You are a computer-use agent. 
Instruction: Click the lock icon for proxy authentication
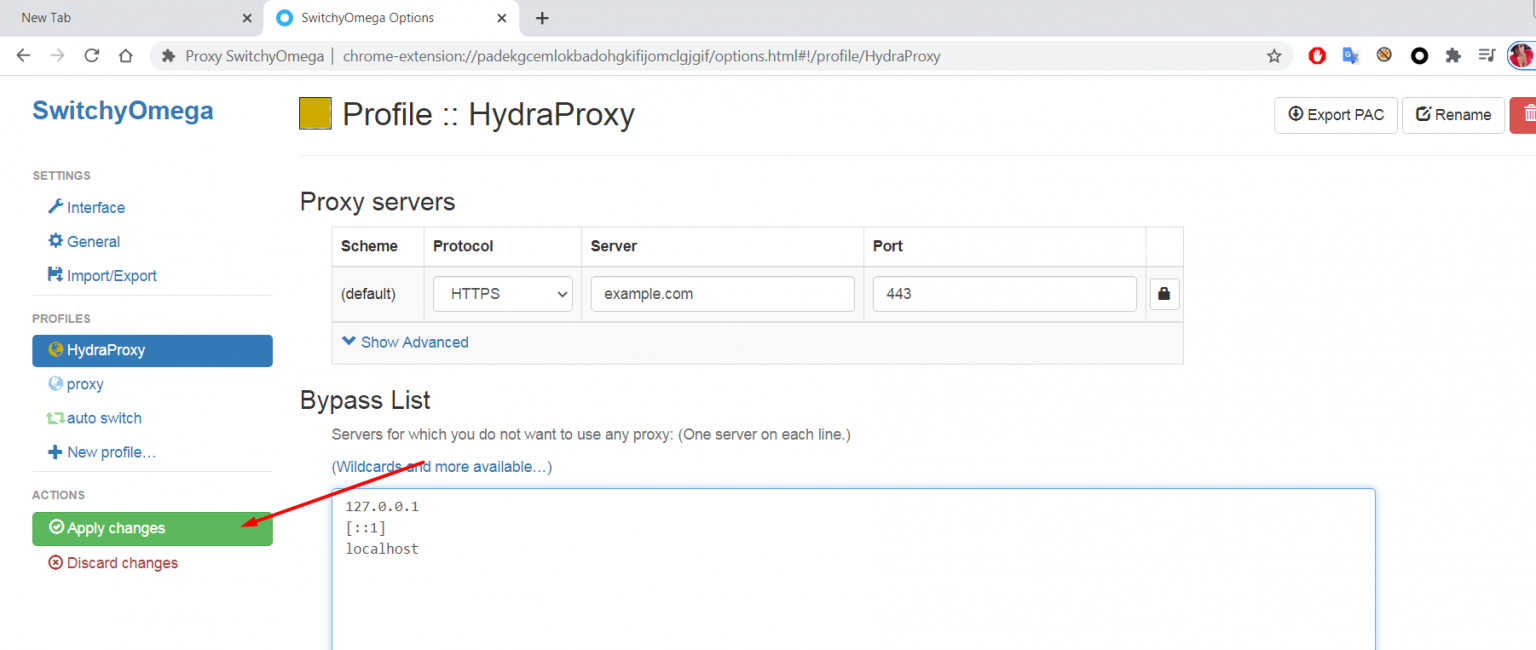[x=1163, y=293]
